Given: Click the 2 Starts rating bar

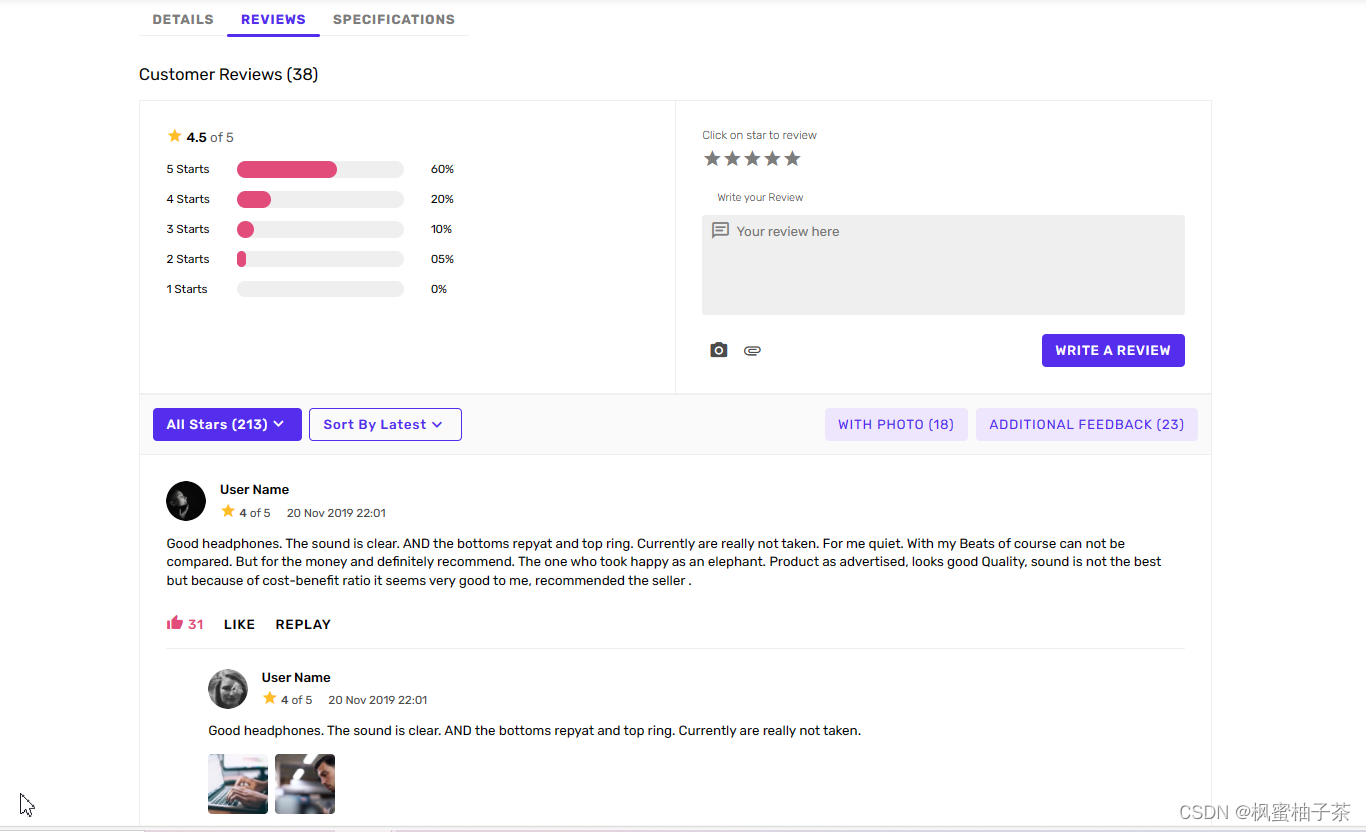Looking at the screenshot, I should pyautogui.click(x=320, y=259).
